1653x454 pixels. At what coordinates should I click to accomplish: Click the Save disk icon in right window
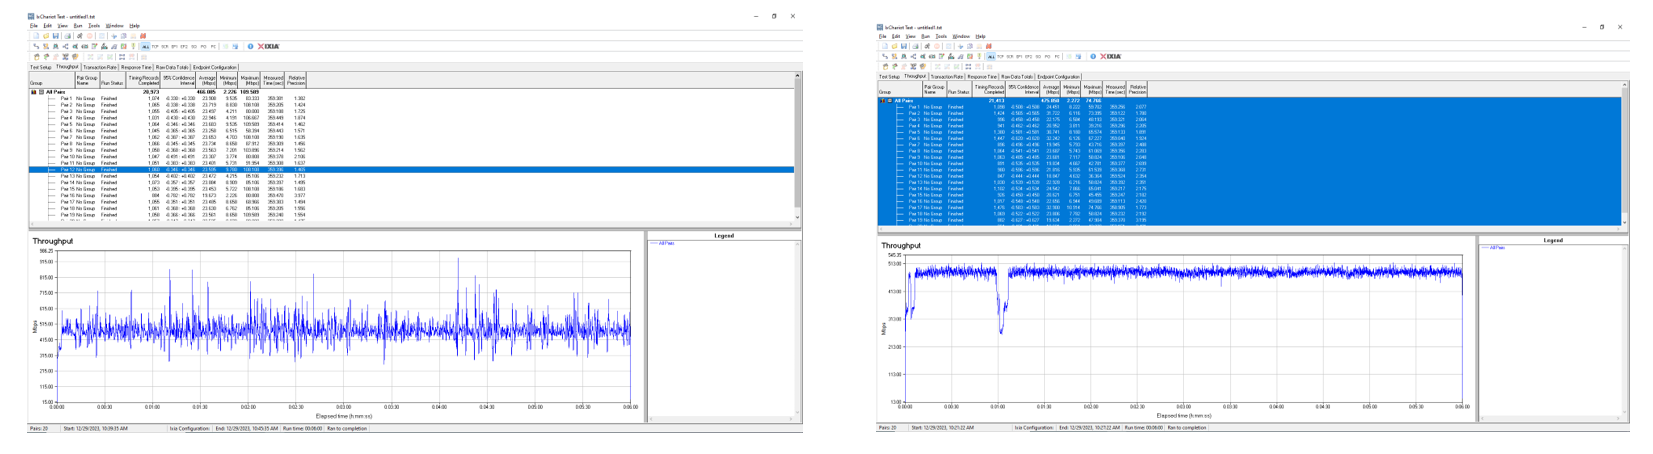904,46
